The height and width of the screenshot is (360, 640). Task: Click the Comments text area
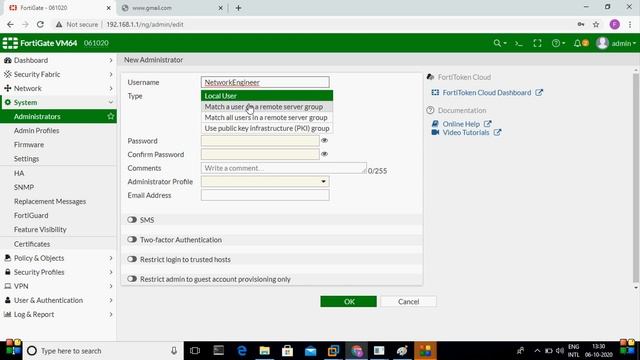284,168
